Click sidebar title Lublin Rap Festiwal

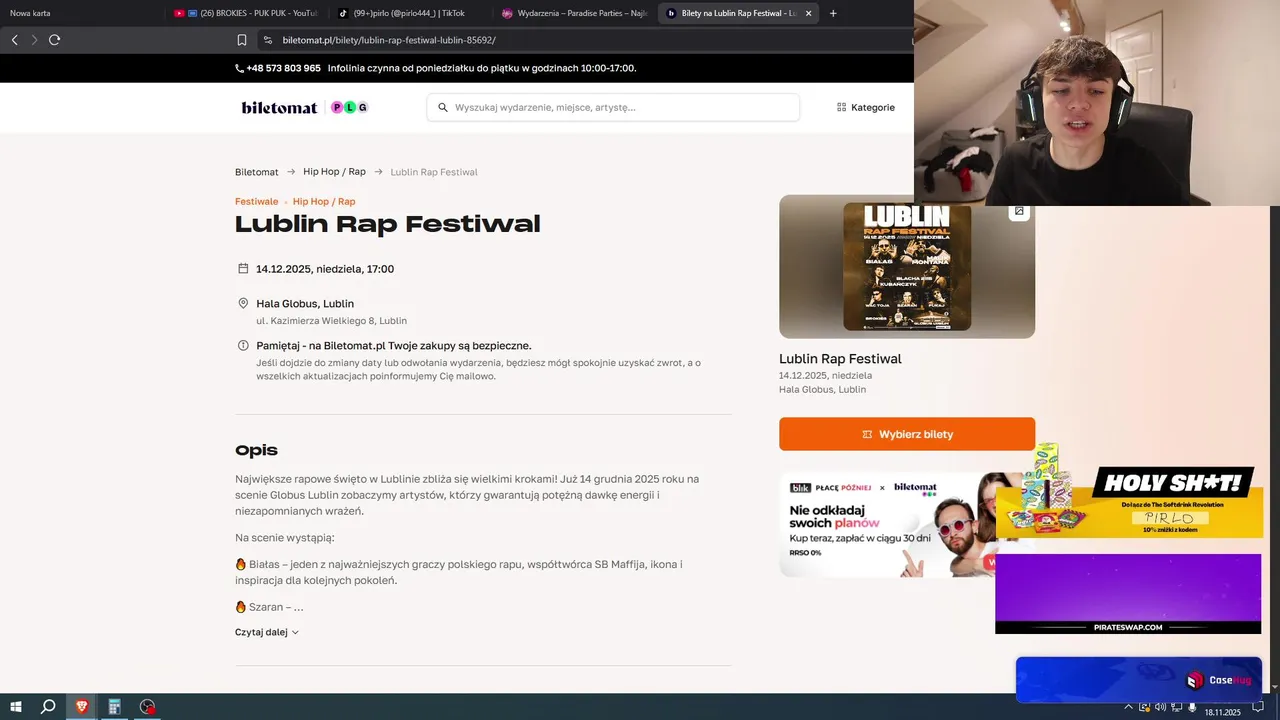click(840, 358)
